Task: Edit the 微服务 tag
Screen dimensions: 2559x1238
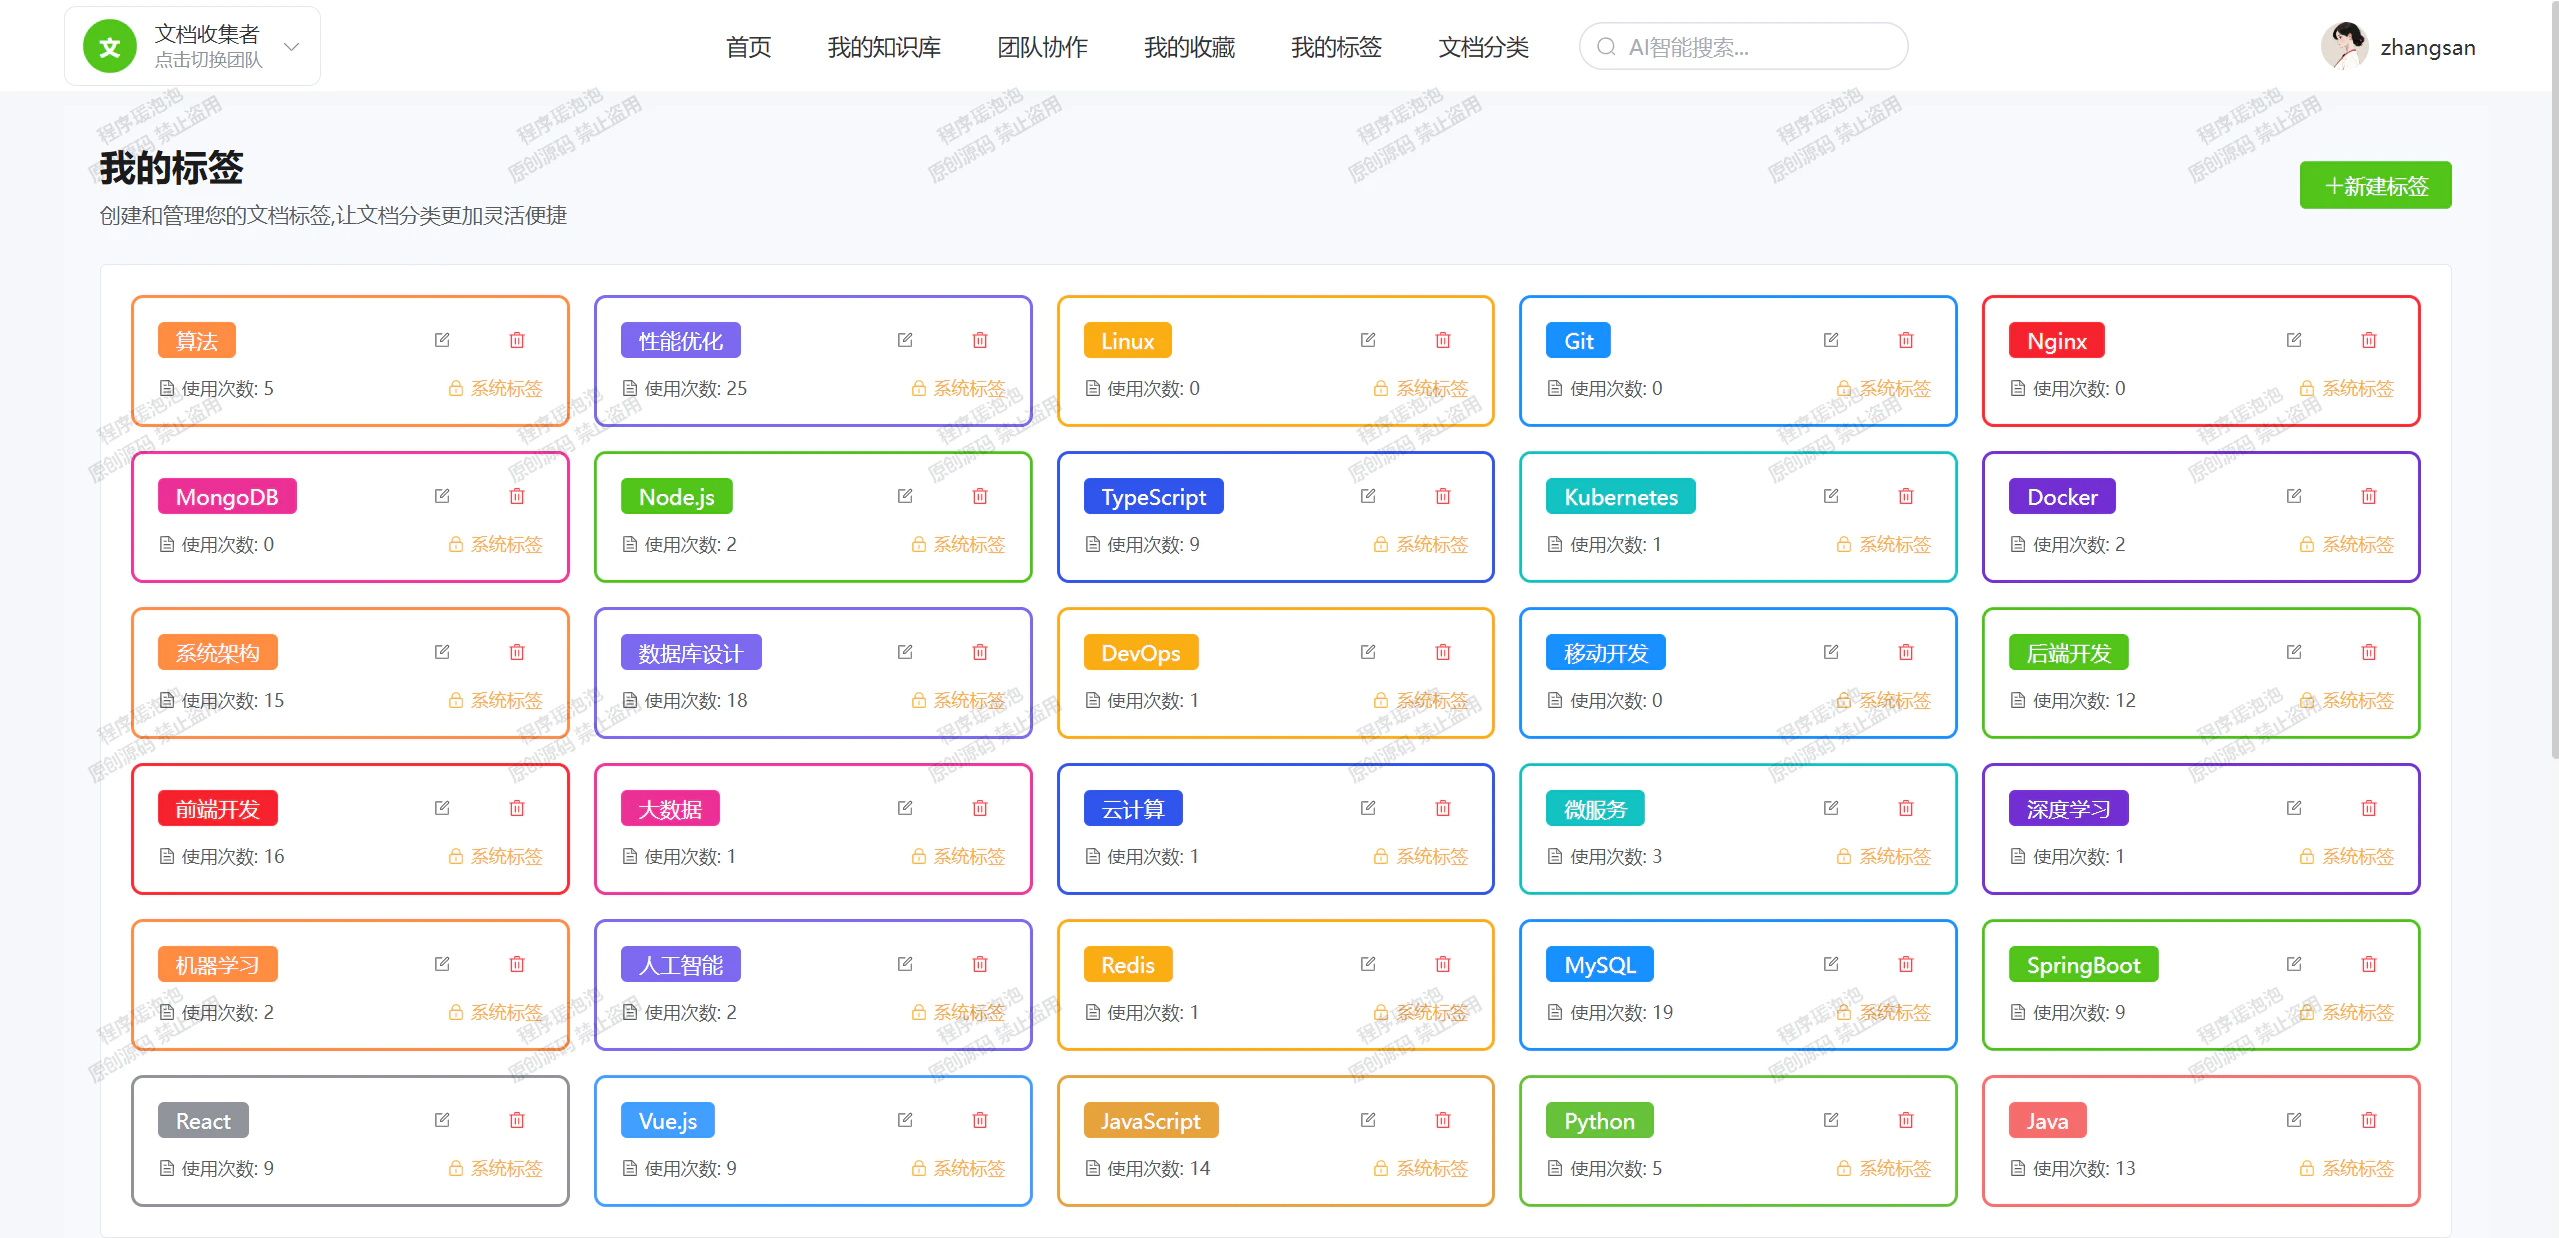Action: [x=1831, y=808]
